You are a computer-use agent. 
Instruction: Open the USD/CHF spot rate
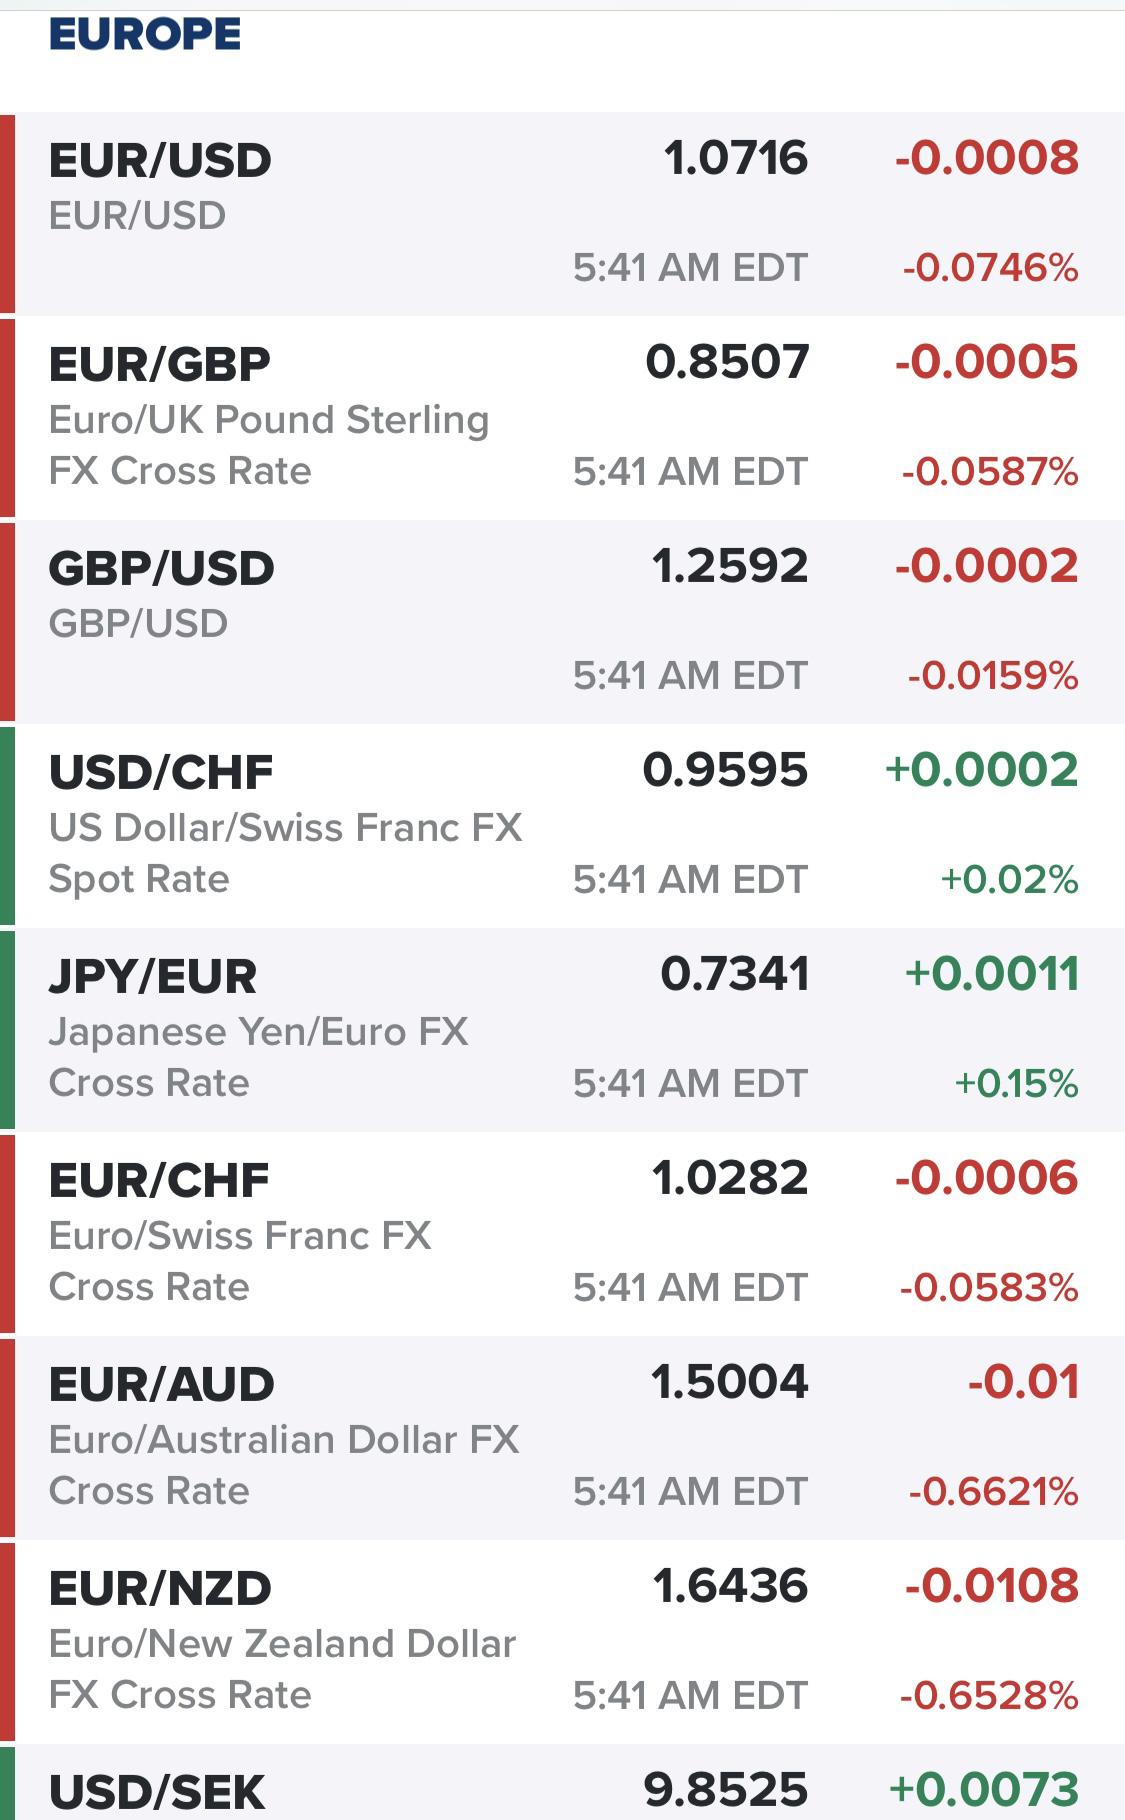562,826
